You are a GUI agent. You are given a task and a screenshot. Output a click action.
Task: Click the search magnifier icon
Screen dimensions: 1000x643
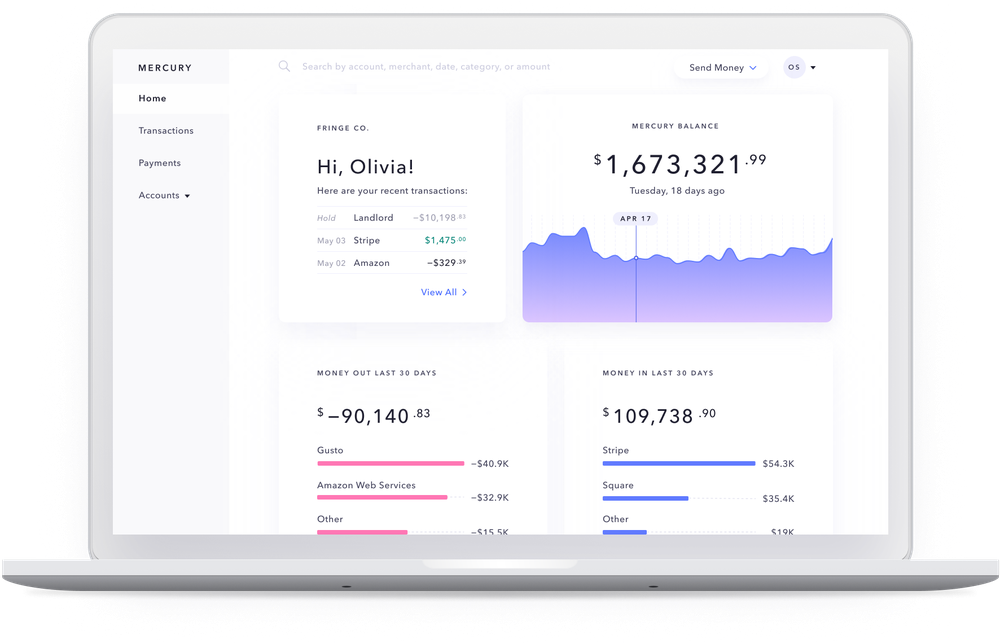tap(284, 66)
